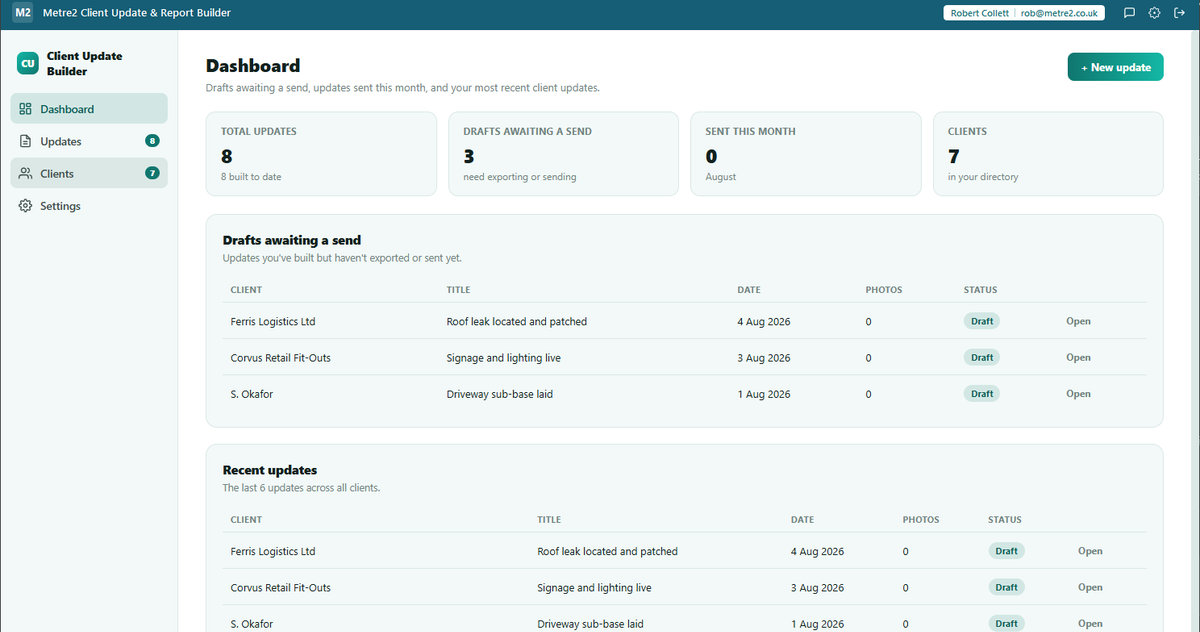Click the Draft status badge for S. Okafor in Drafts awaiting
1200x632 pixels.
[x=982, y=394]
